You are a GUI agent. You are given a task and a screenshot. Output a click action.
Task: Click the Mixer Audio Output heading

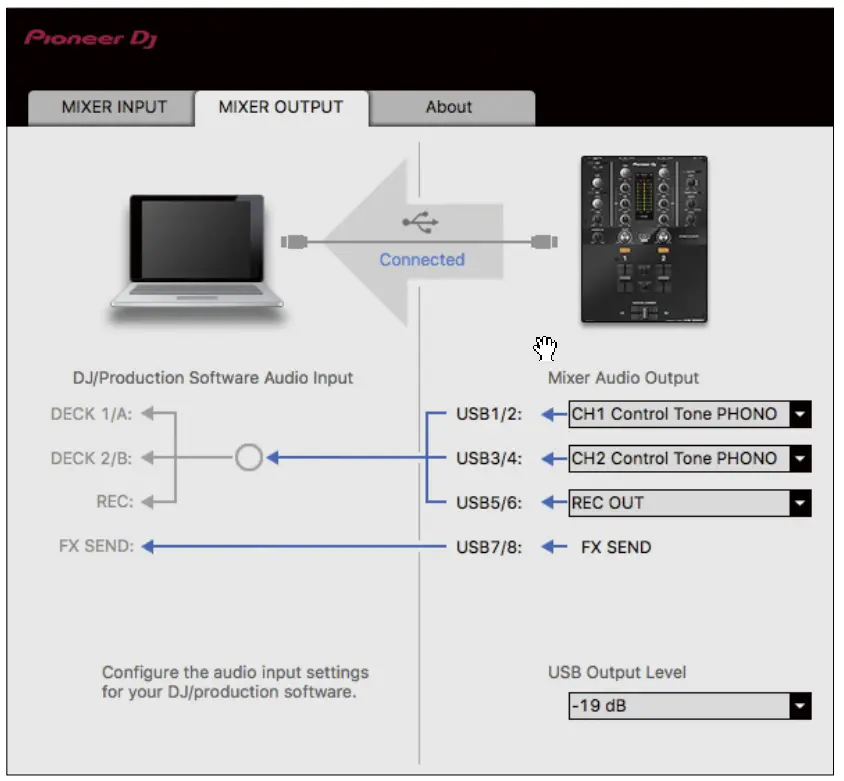pos(624,378)
